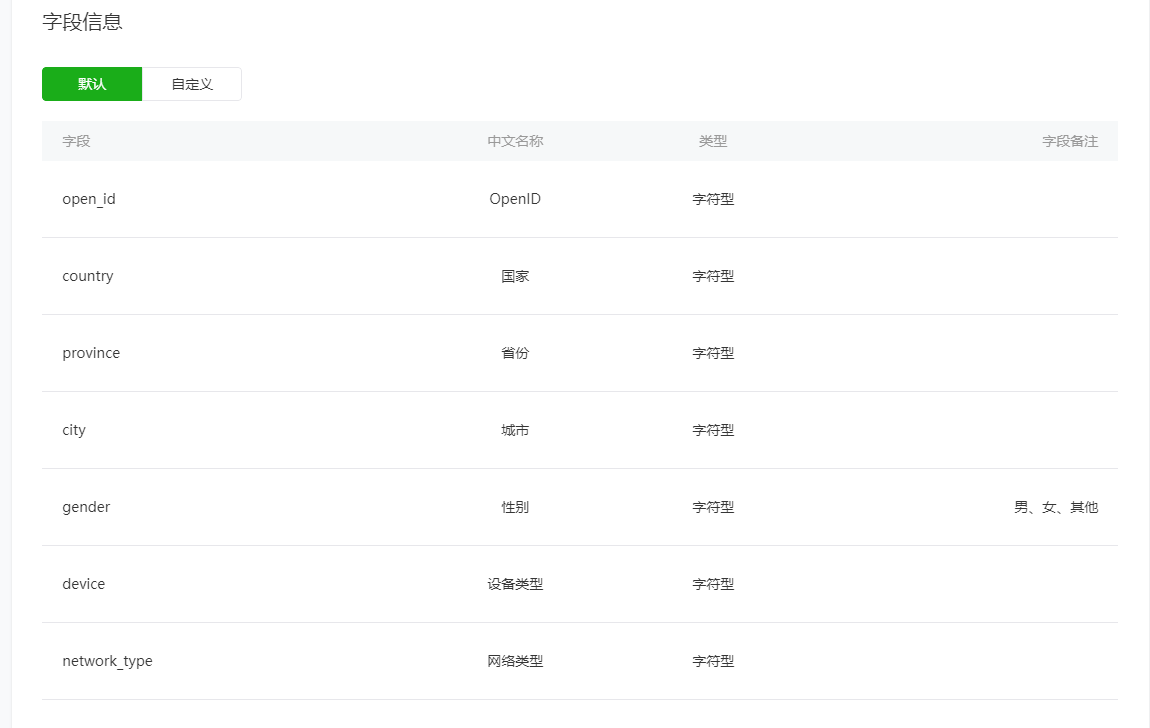Click 字符型 in the open_id row
Screen dimensions: 1150x728
tap(713, 199)
